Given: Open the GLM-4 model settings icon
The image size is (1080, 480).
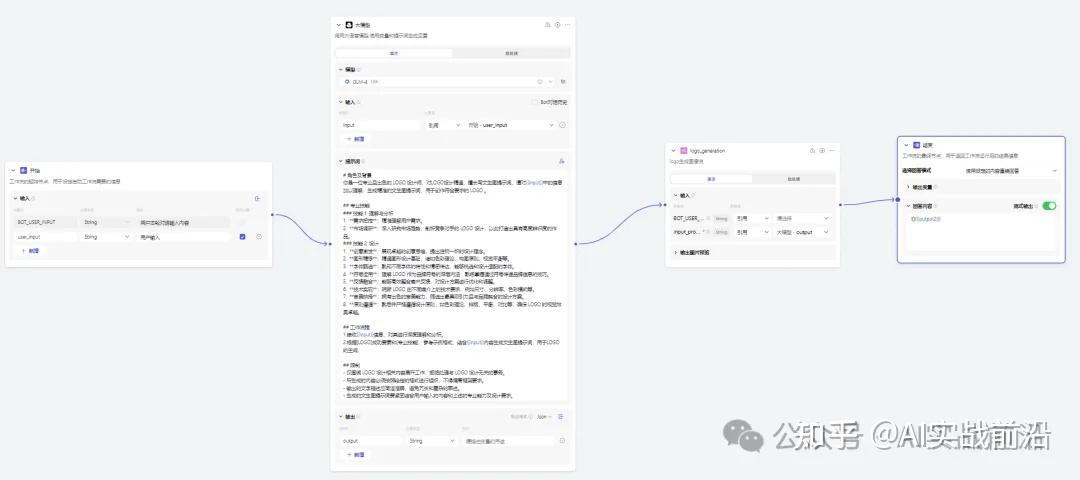Looking at the screenshot, I should click(x=562, y=81).
